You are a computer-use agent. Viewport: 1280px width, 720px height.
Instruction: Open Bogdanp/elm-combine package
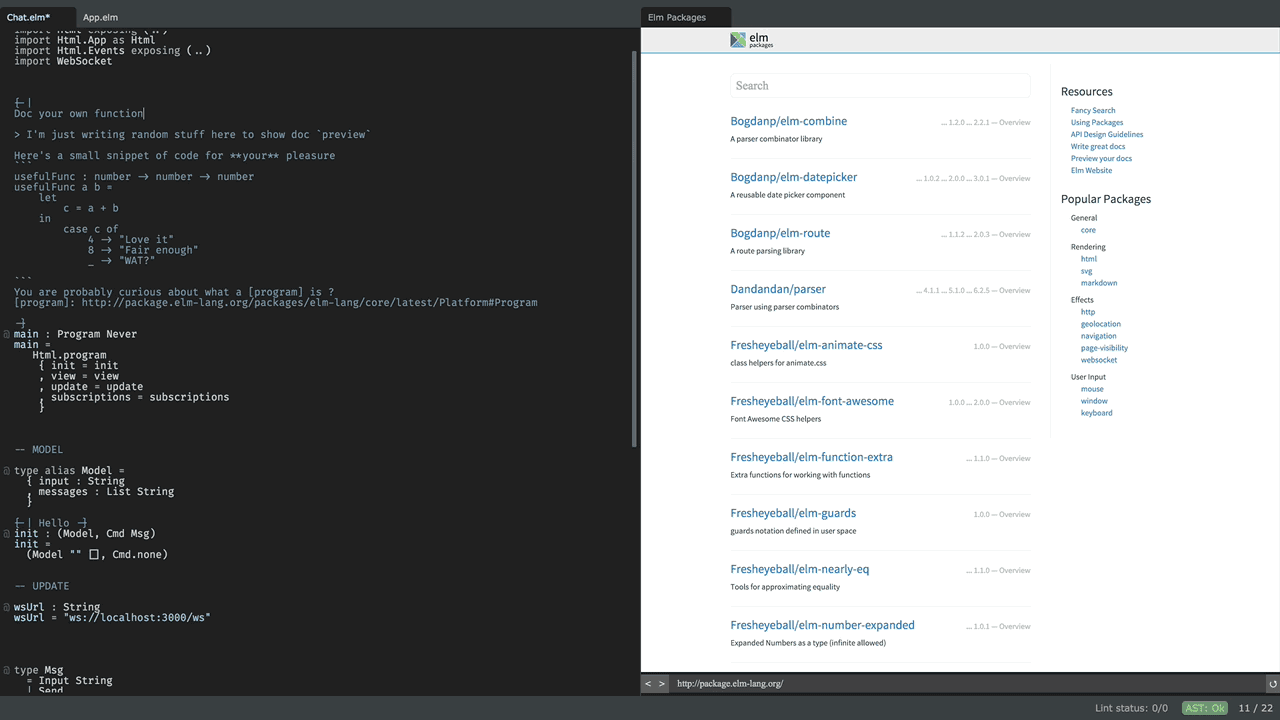788,121
